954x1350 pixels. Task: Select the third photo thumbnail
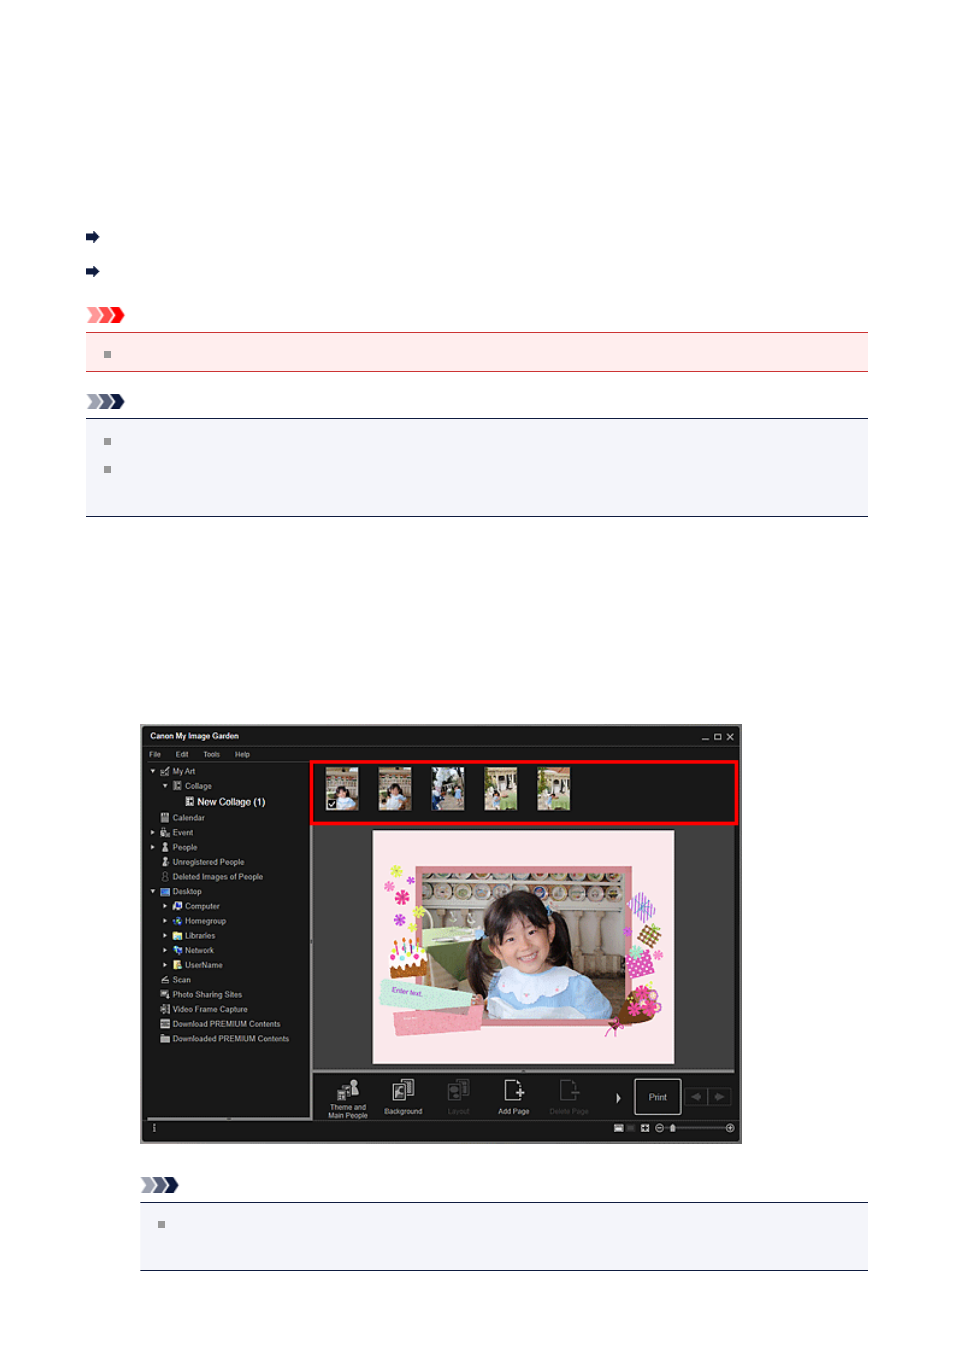(x=448, y=789)
